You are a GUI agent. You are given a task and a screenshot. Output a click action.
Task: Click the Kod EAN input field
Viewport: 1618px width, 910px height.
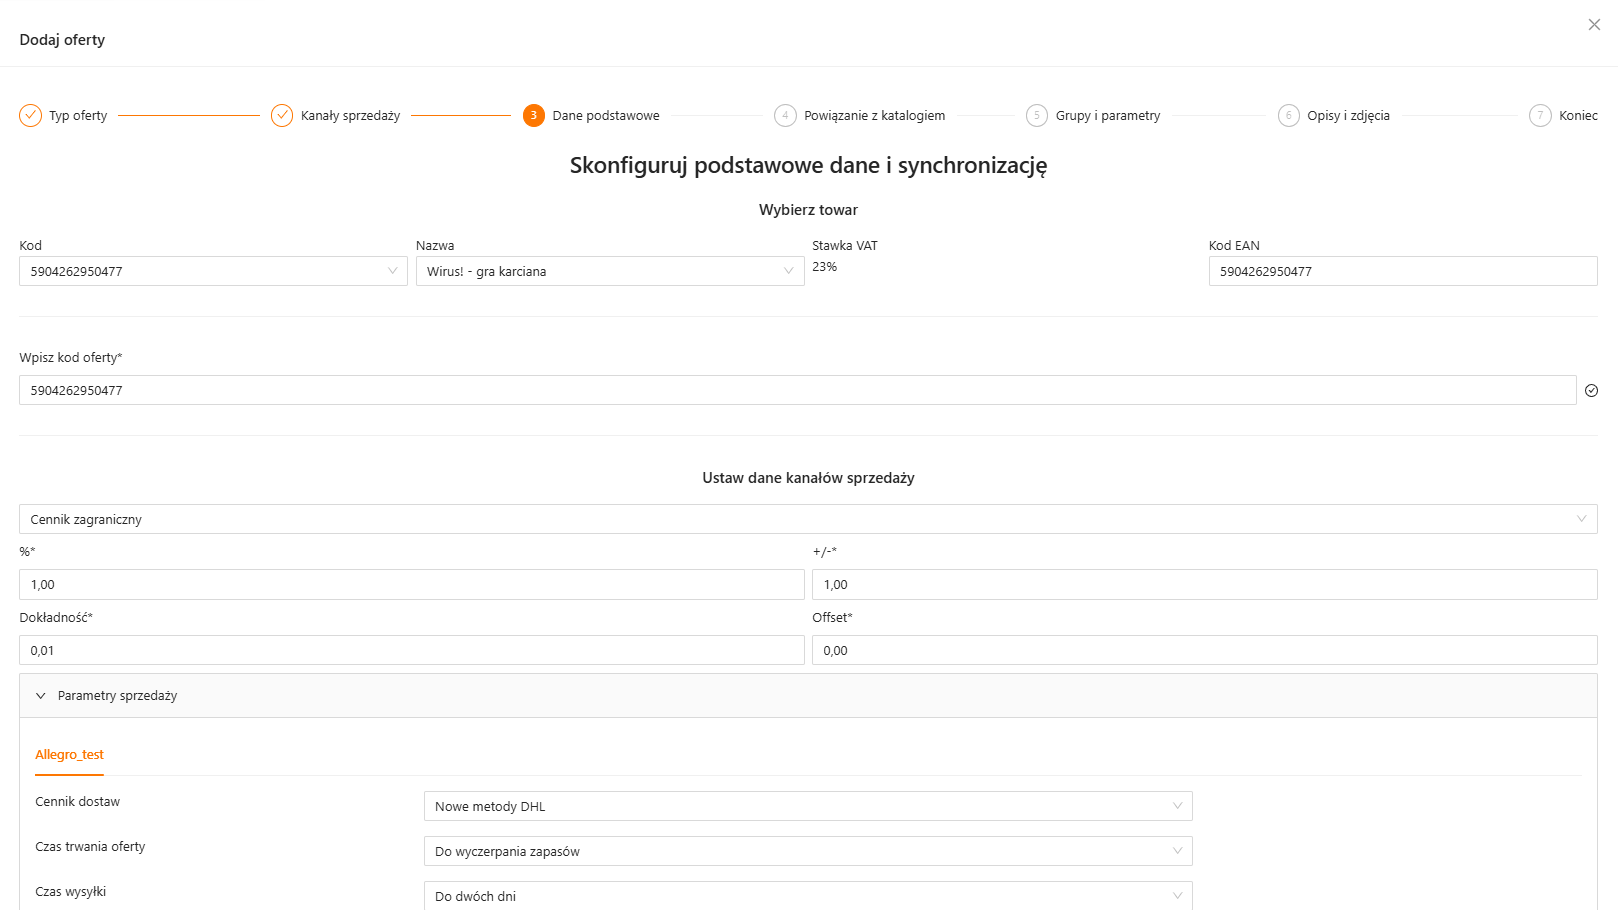[1403, 271]
